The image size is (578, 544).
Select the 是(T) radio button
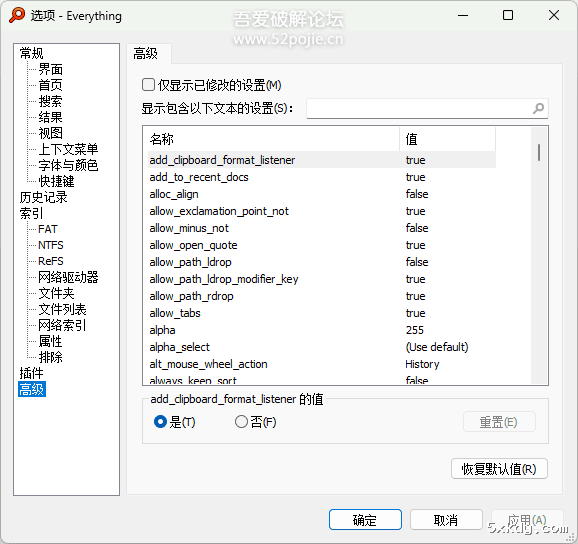point(160,422)
